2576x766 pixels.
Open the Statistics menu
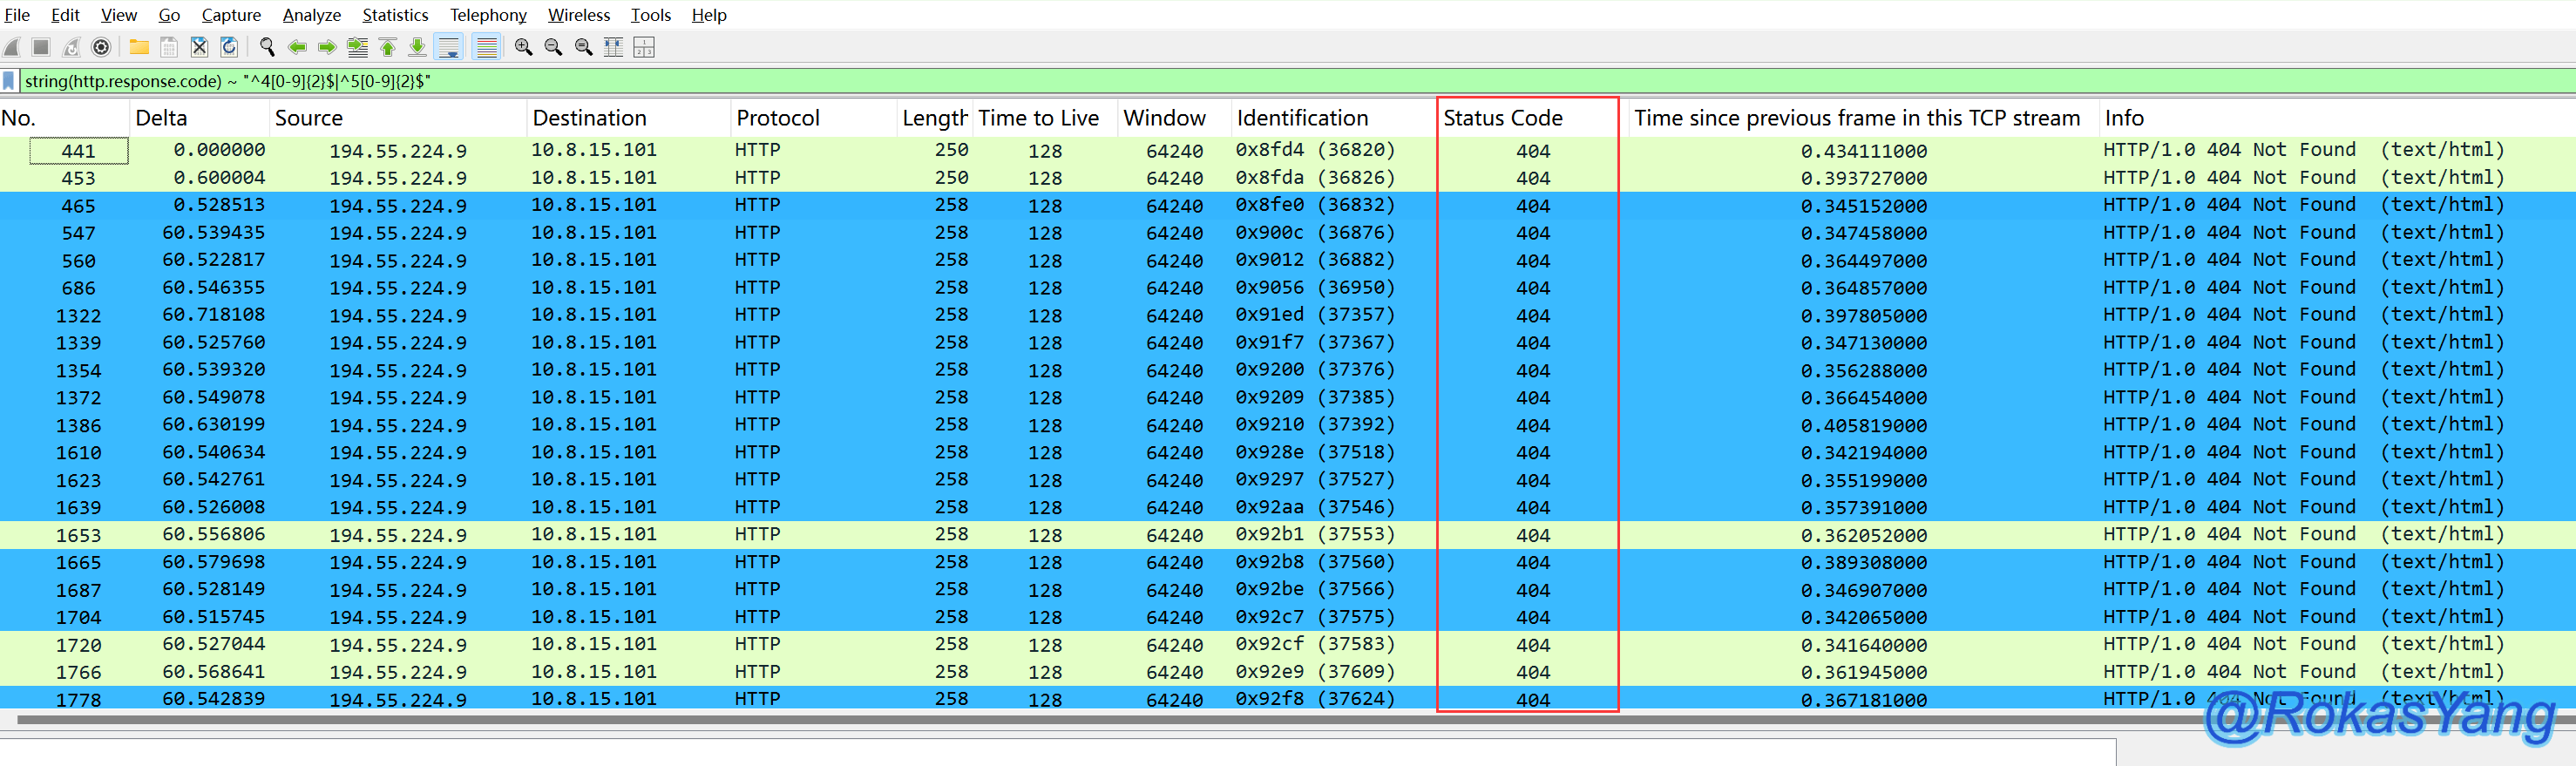click(x=394, y=15)
